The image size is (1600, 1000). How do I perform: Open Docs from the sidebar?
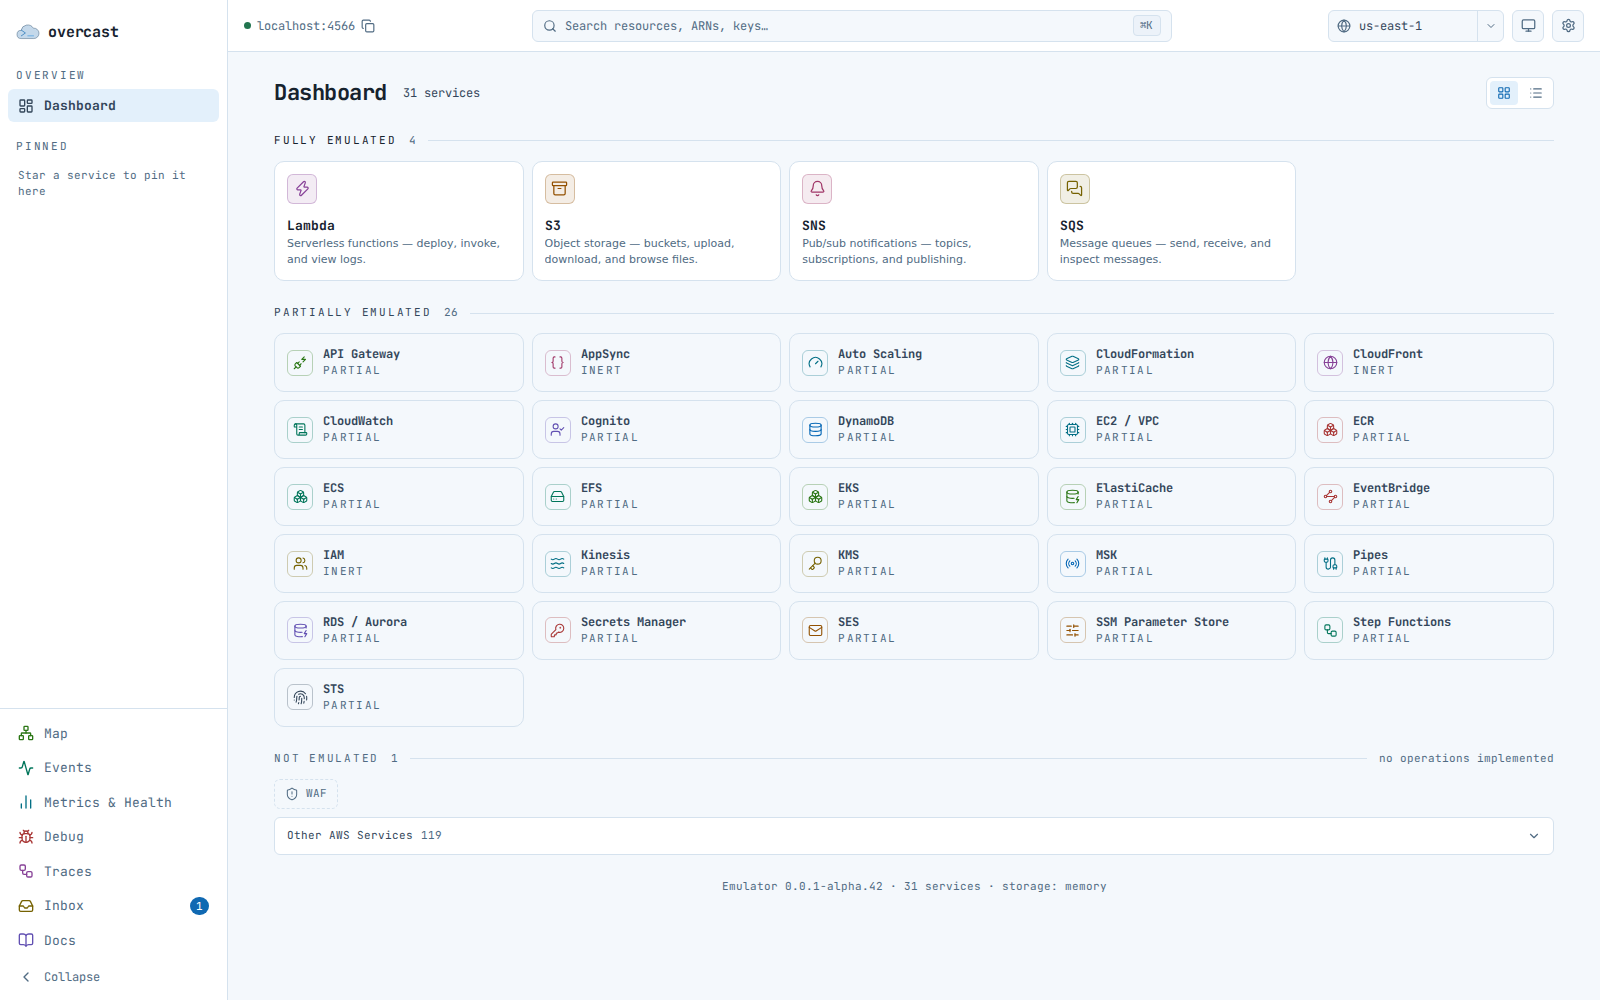point(113,941)
